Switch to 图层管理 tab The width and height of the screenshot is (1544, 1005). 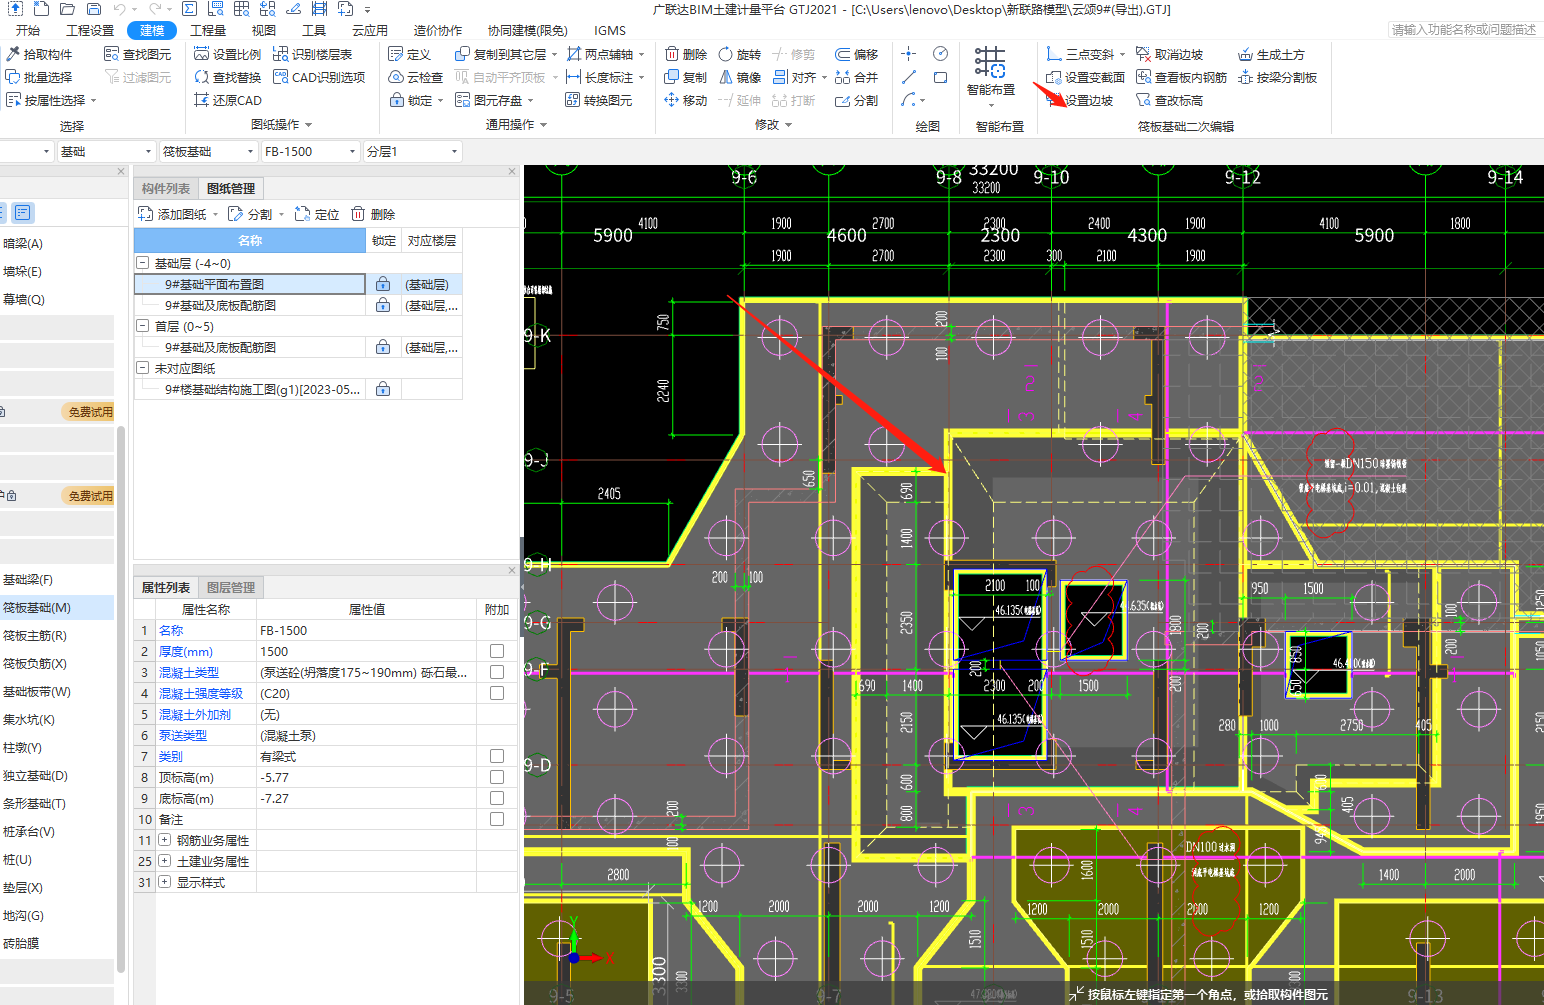231,587
